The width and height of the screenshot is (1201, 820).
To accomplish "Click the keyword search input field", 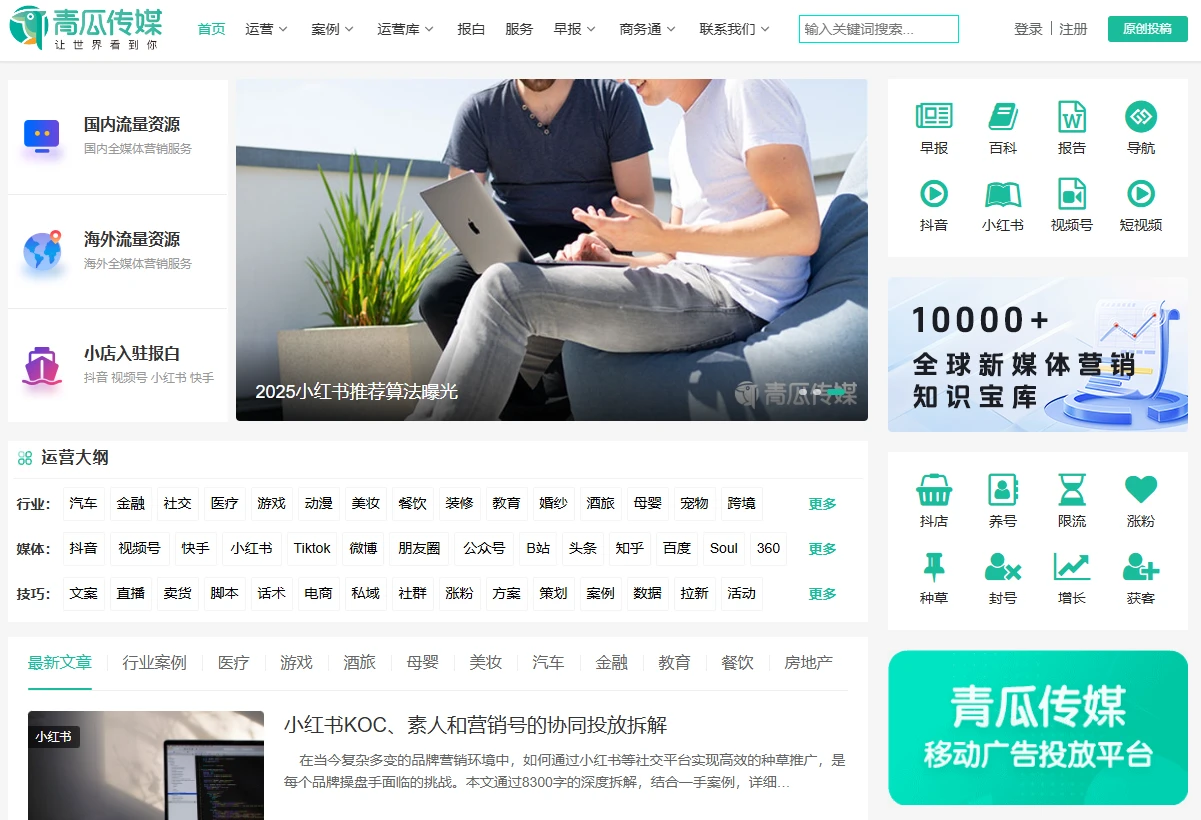I will point(878,29).
